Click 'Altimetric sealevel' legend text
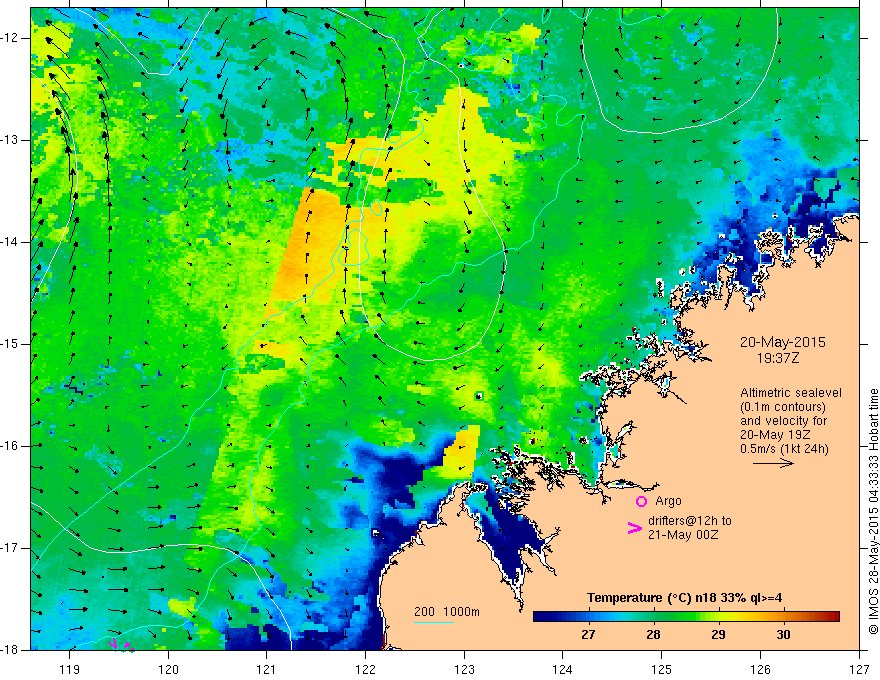 pos(791,393)
